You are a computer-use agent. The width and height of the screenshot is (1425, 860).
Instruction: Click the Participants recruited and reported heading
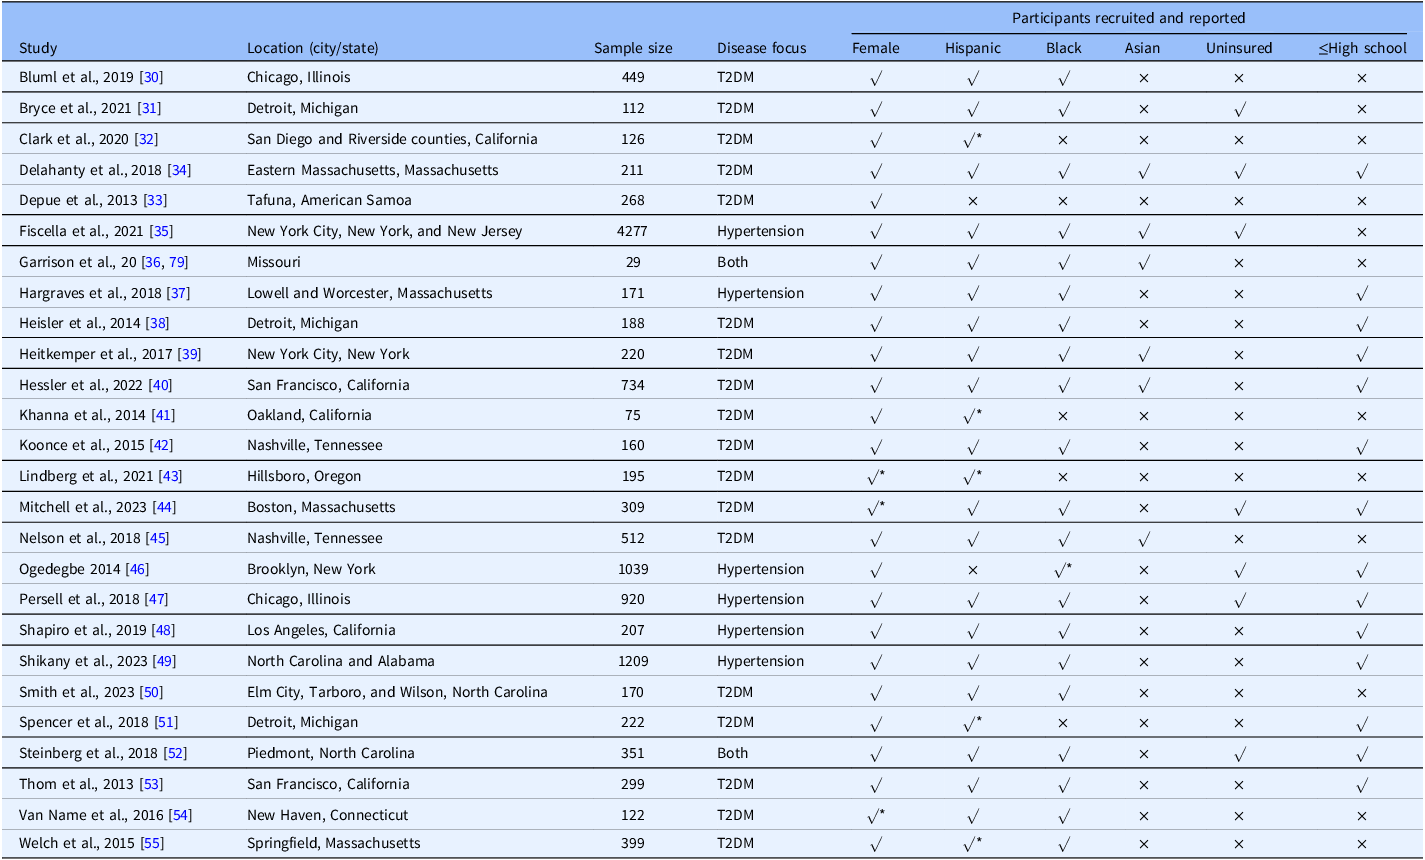(1128, 18)
